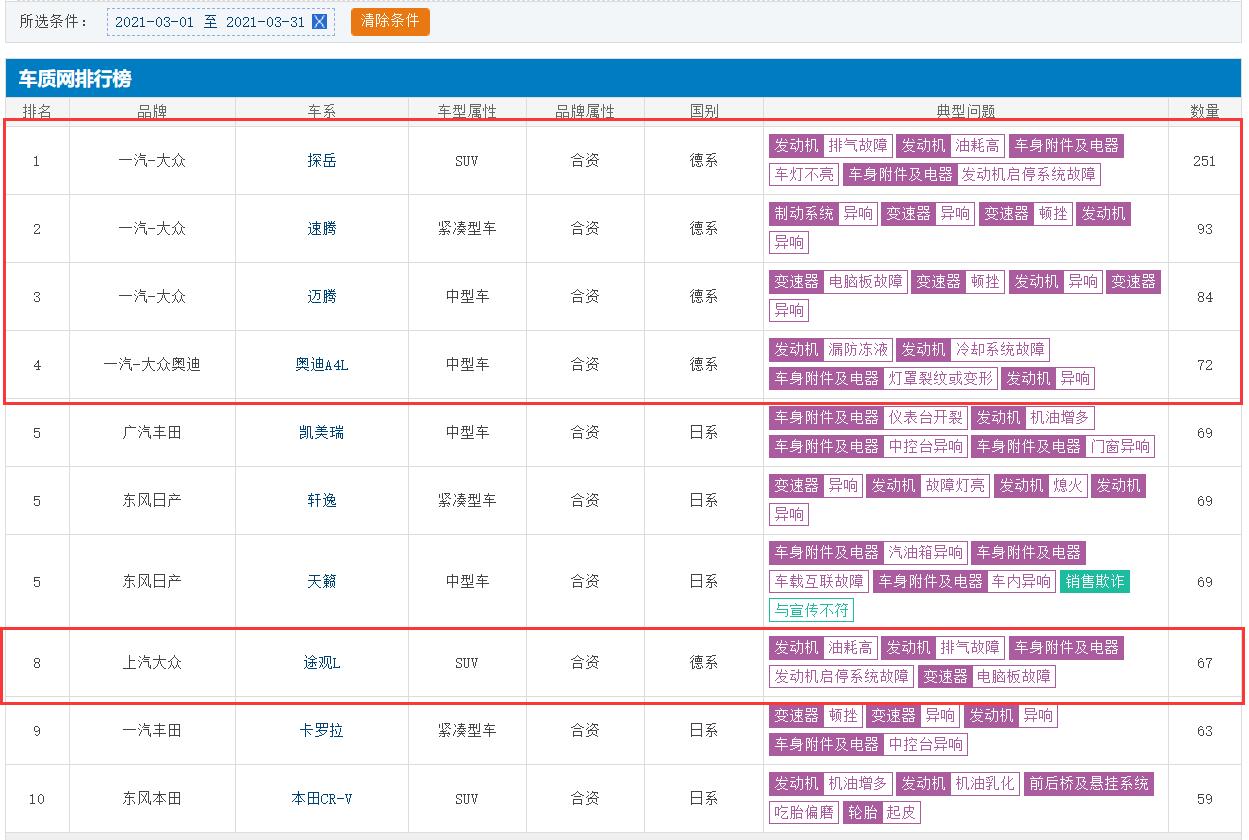The width and height of the screenshot is (1249, 840).
Task: Open the 速腾 car series link
Action: click(x=322, y=229)
